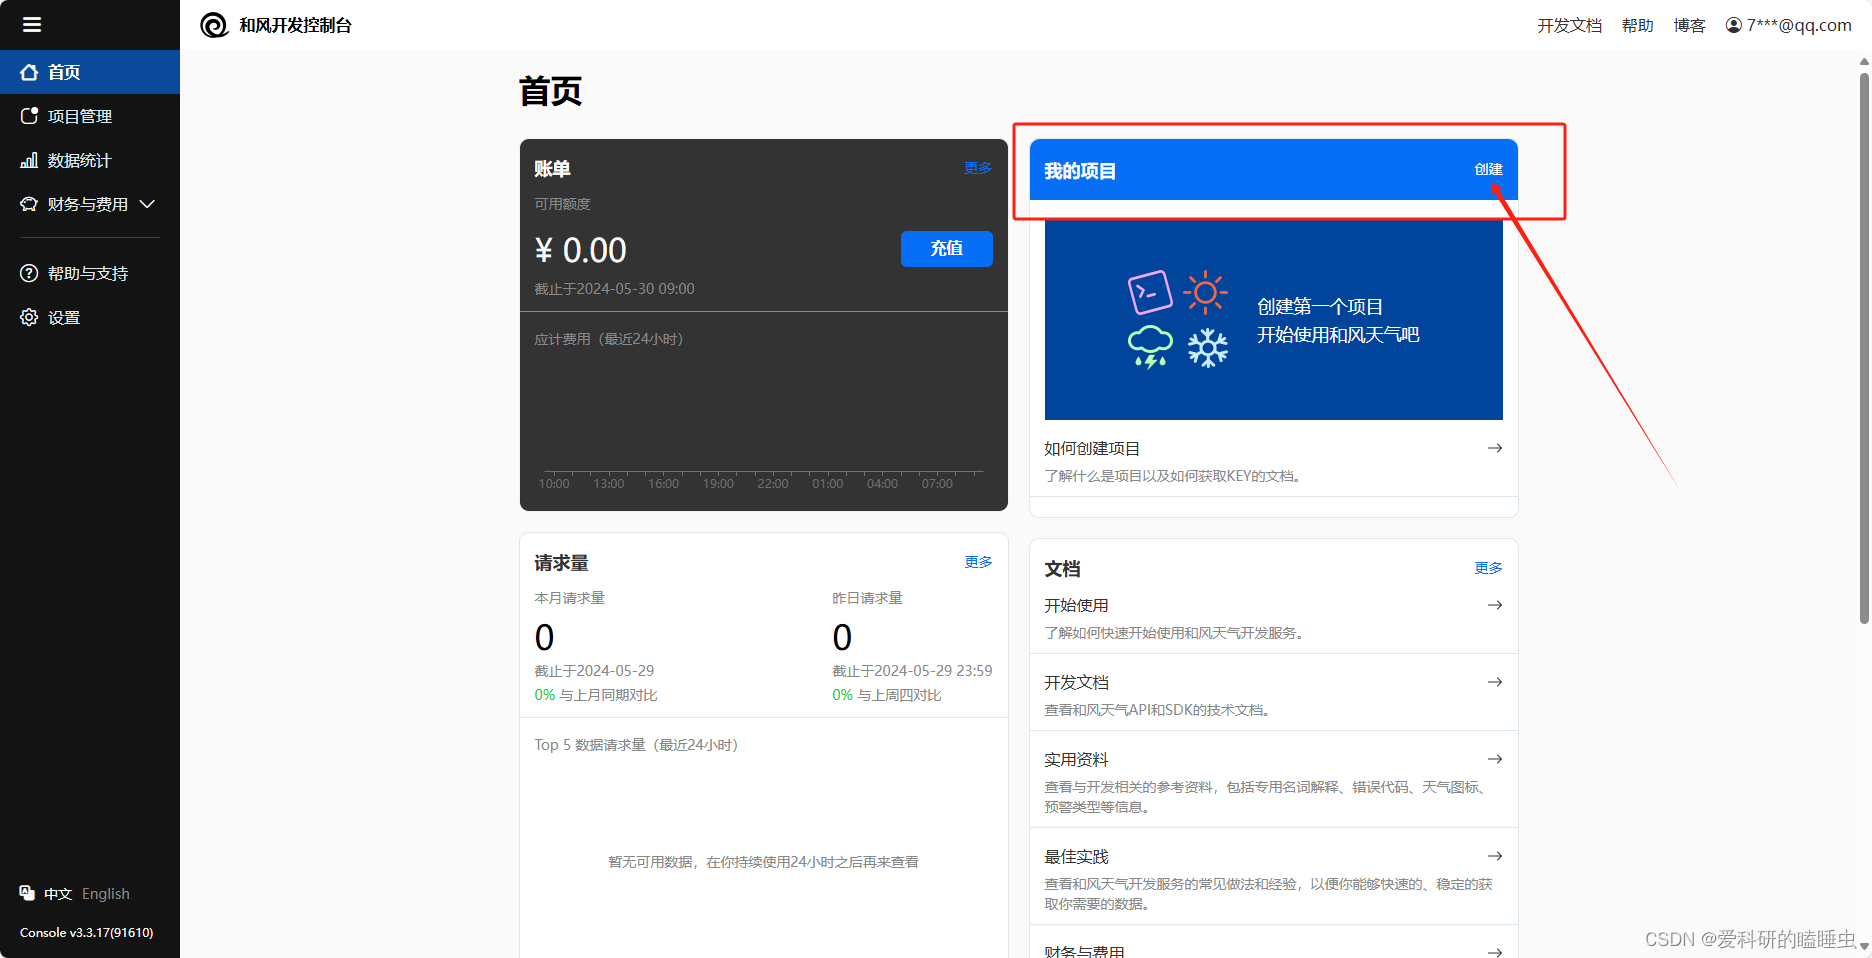The image size is (1872, 958).
Task: Click Top 5 数据请求量 label
Action: tap(636, 745)
